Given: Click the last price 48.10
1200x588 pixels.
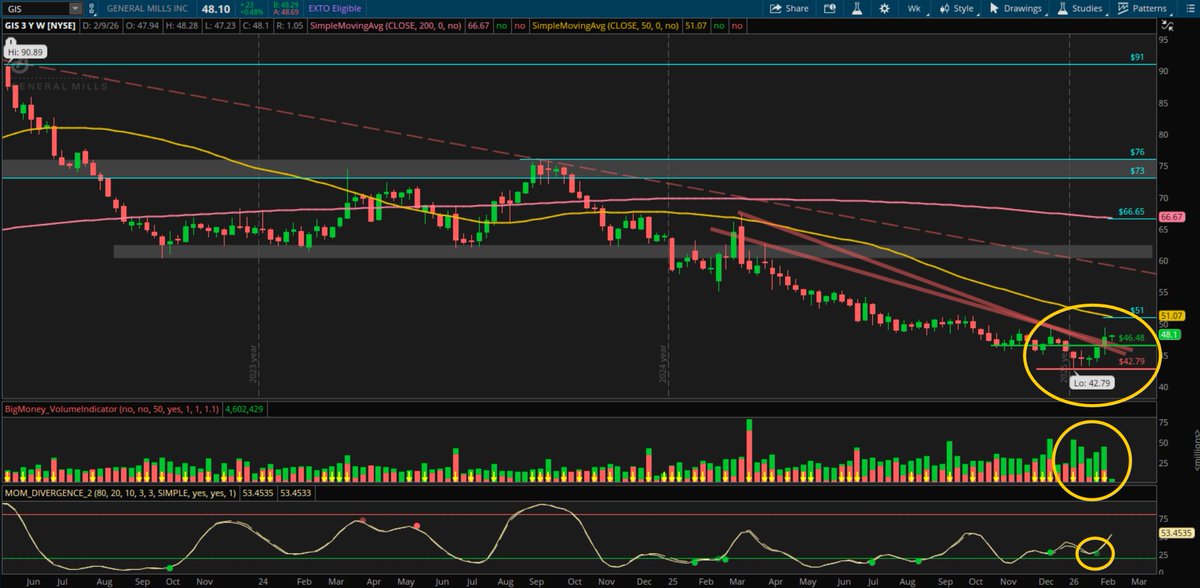Looking at the screenshot, I should pos(216,9).
